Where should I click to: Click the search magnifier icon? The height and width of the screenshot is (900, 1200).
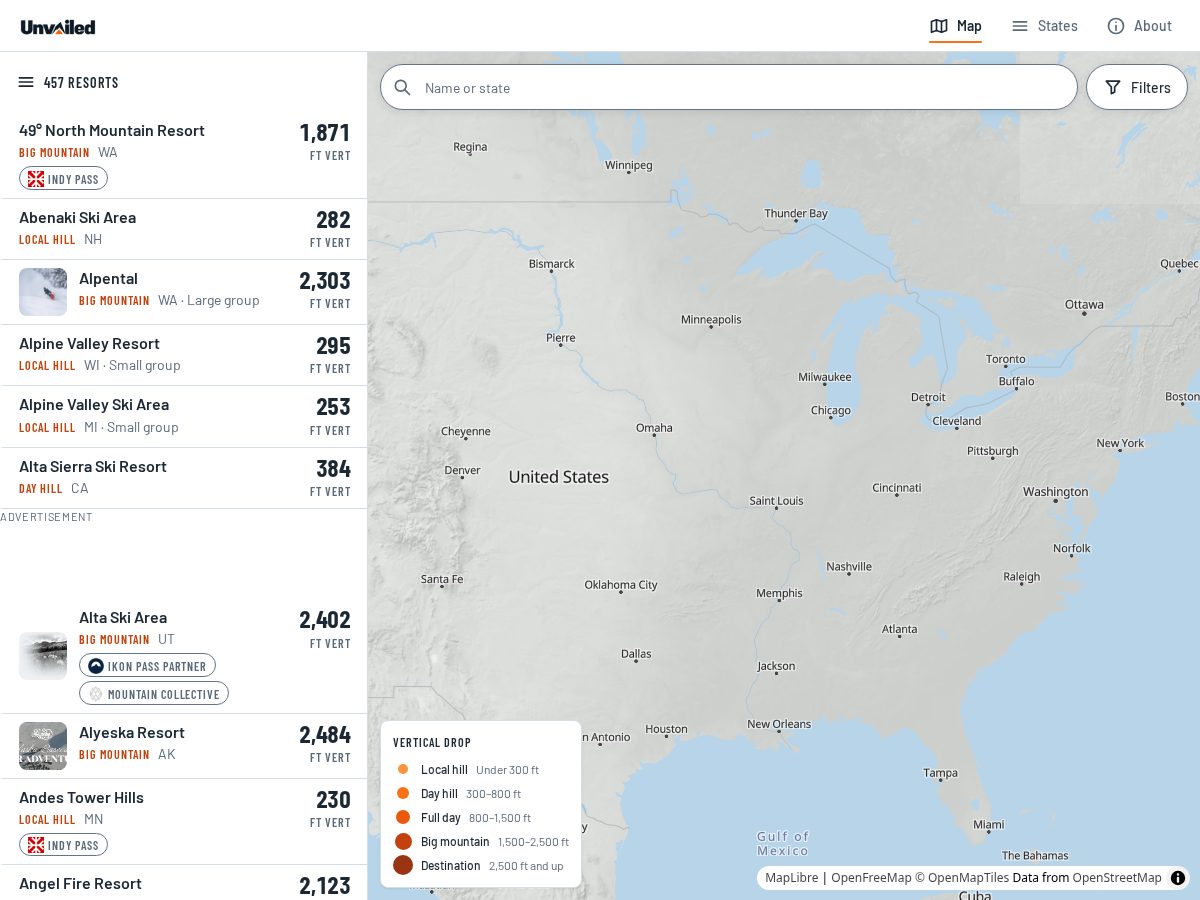pyautogui.click(x=403, y=87)
